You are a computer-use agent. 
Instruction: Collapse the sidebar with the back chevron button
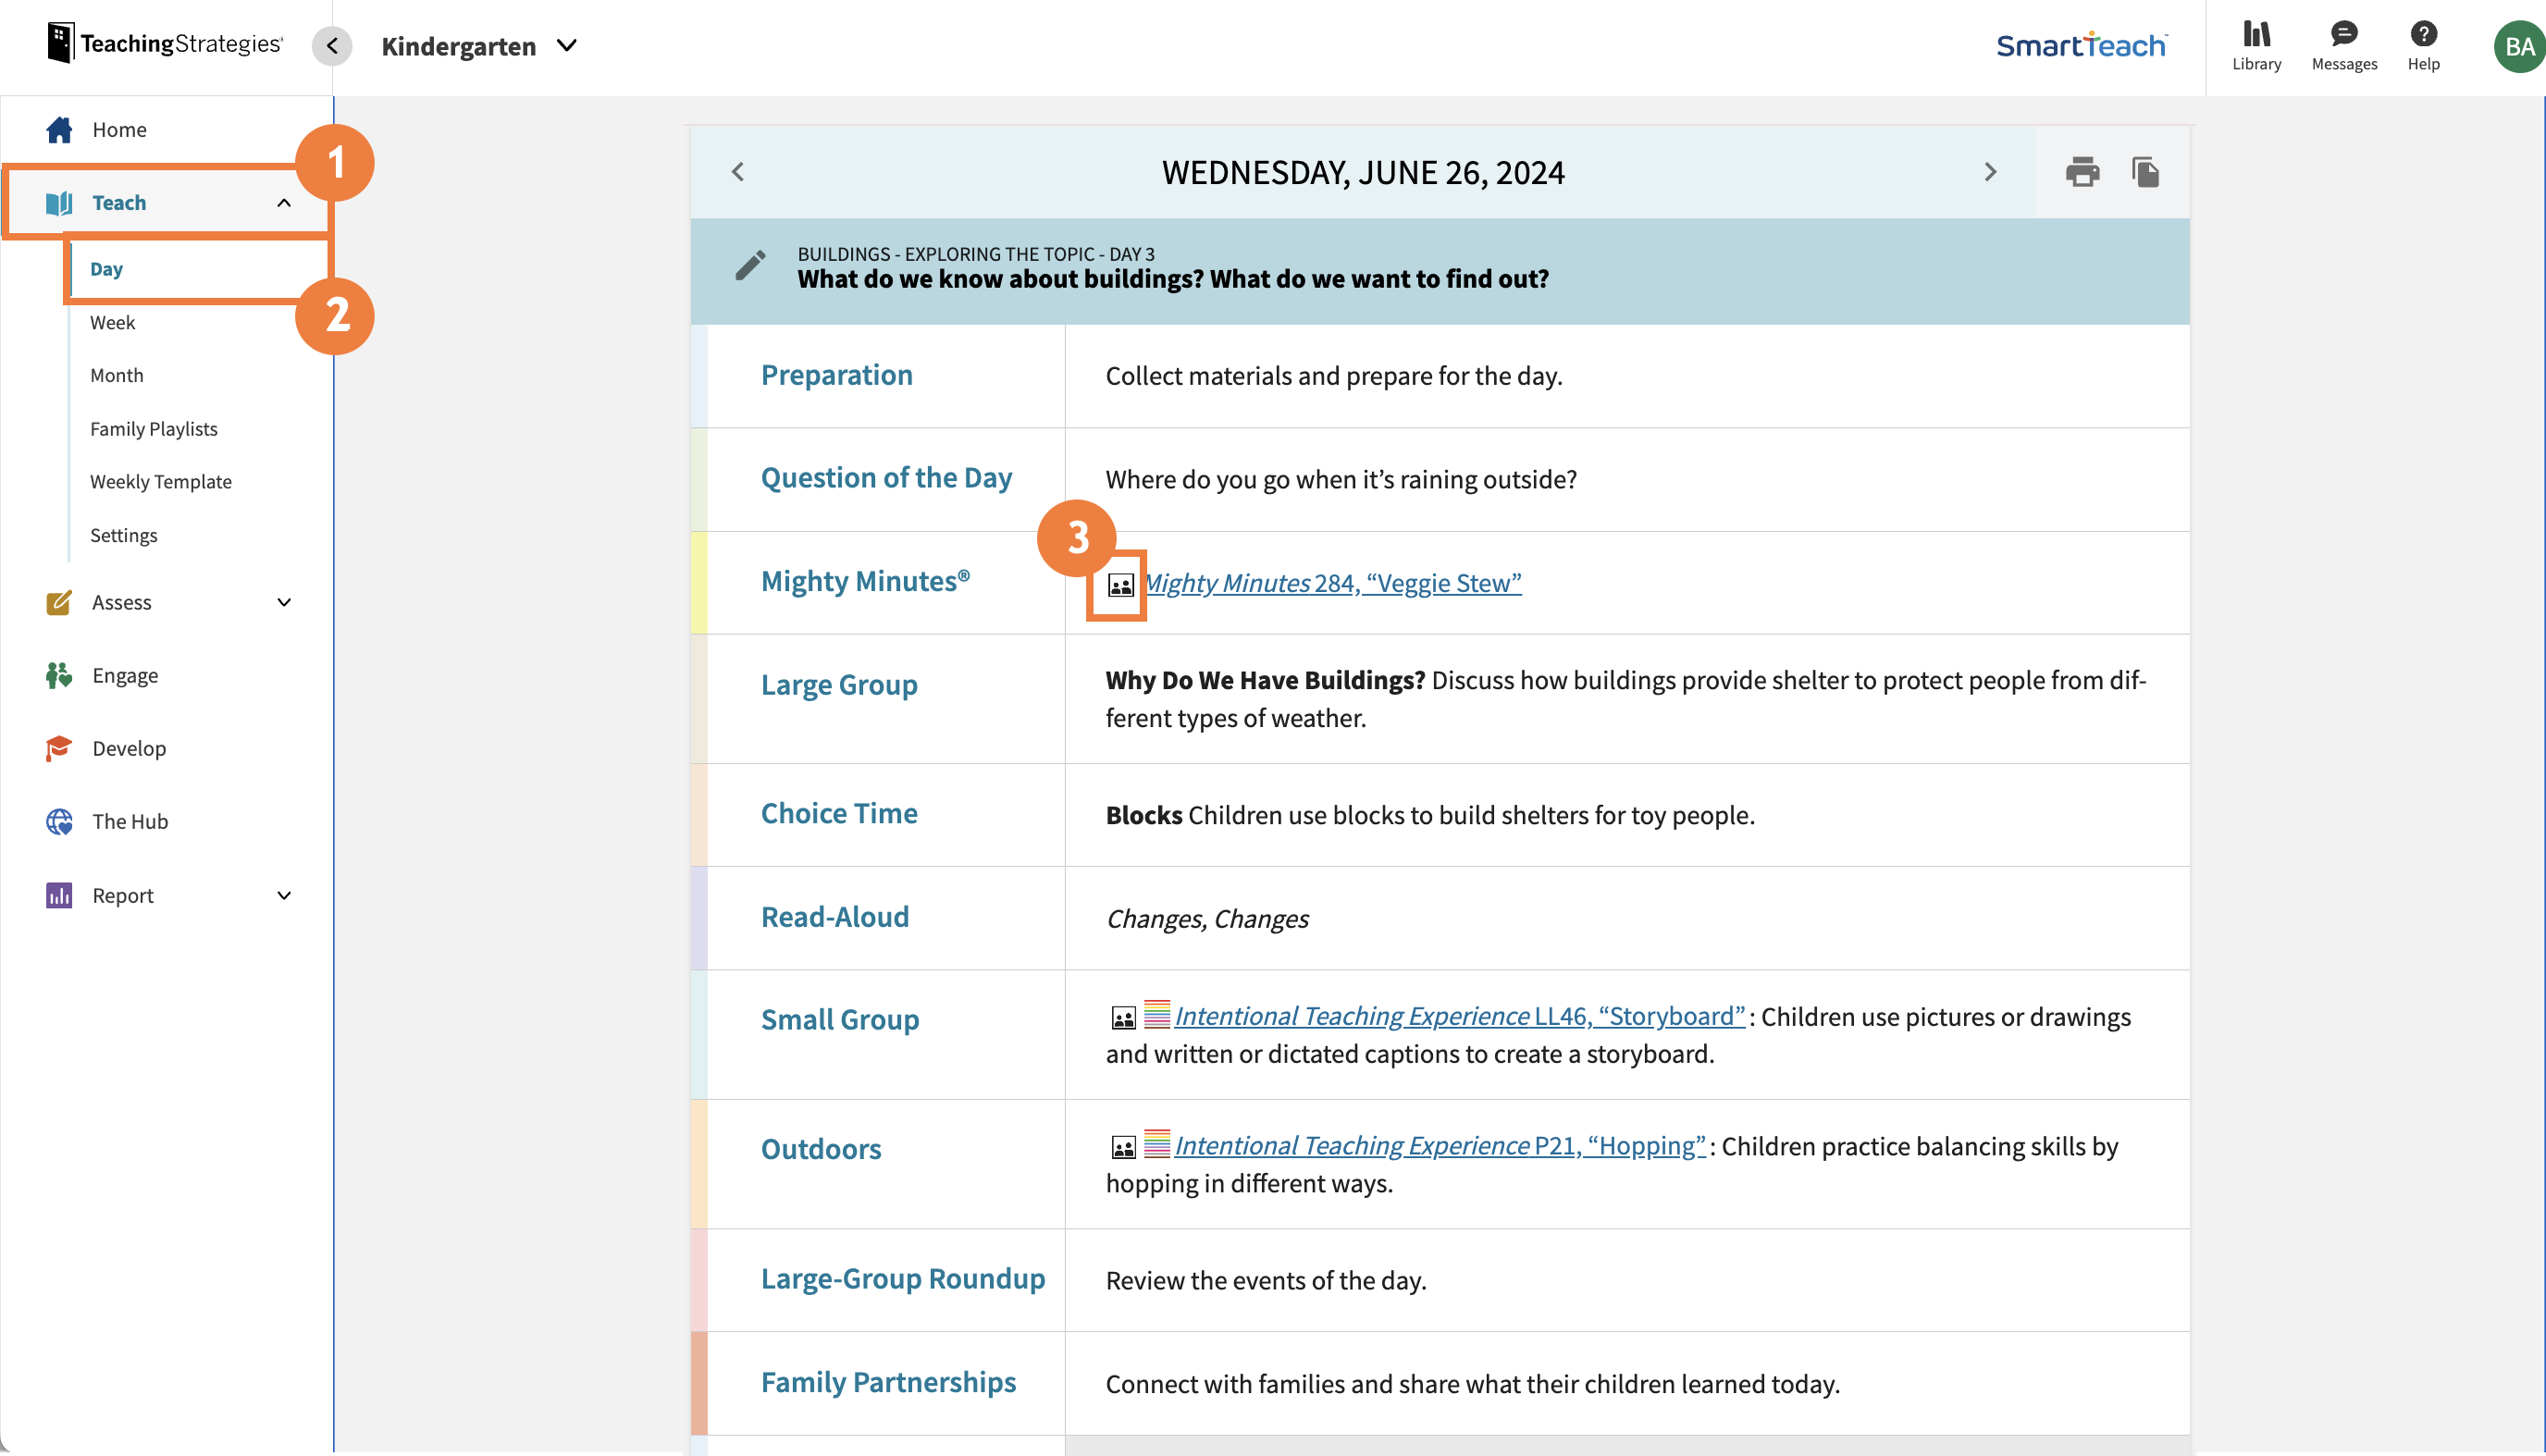(x=332, y=46)
